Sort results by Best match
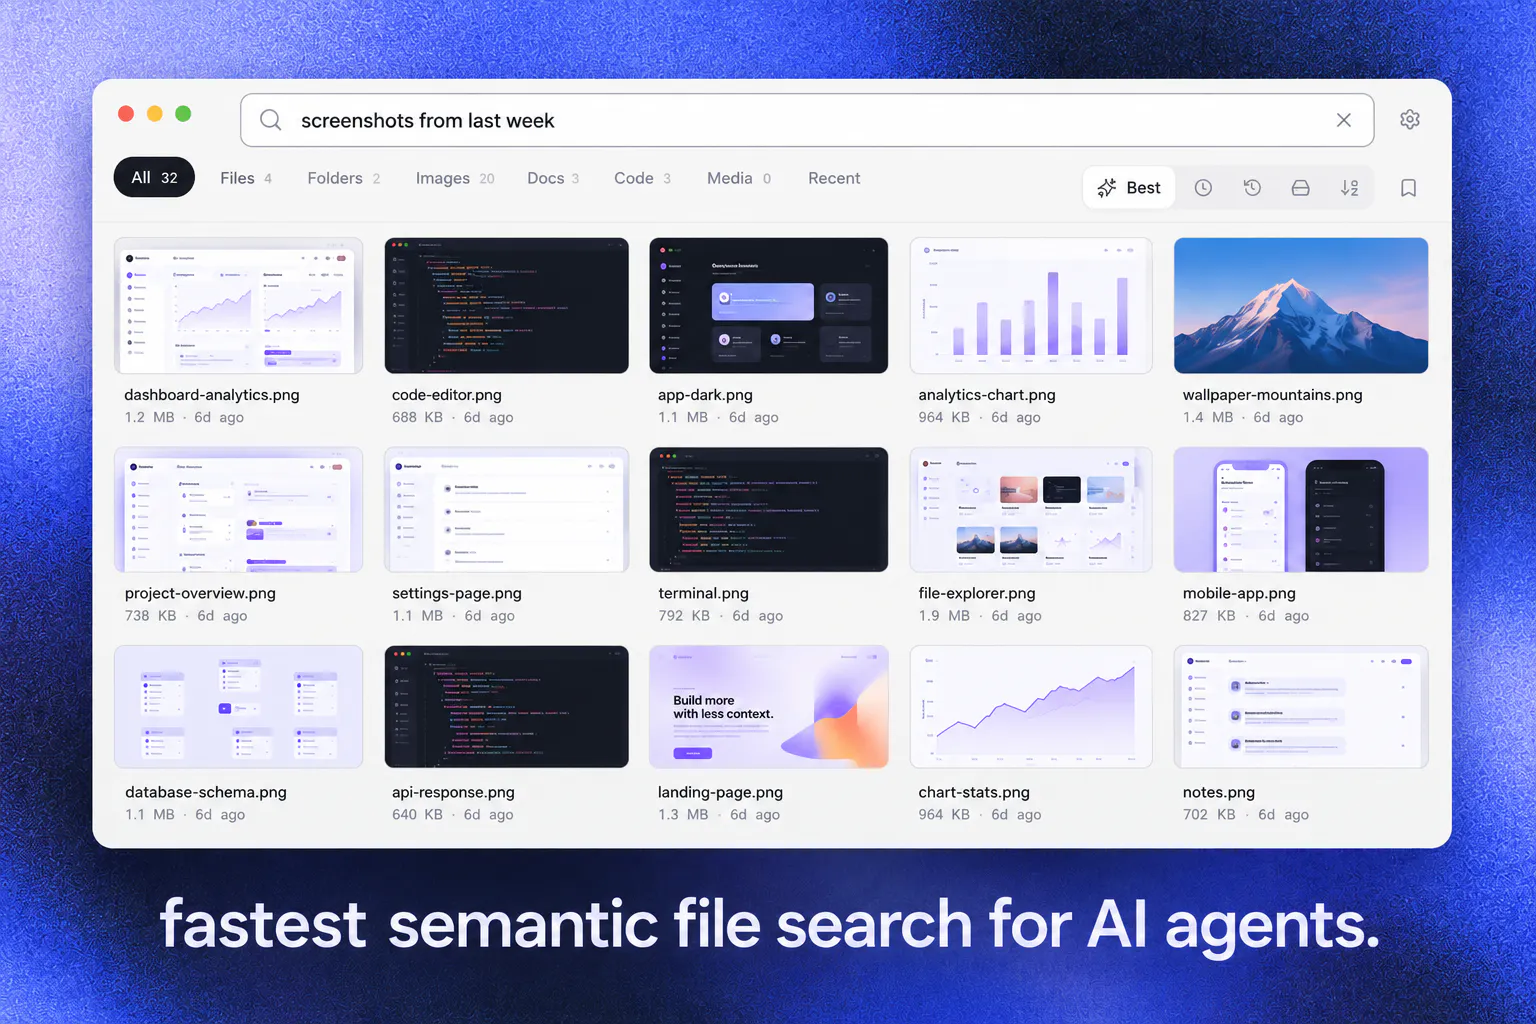Image resolution: width=1536 pixels, height=1024 pixels. click(x=1129, y=188)
